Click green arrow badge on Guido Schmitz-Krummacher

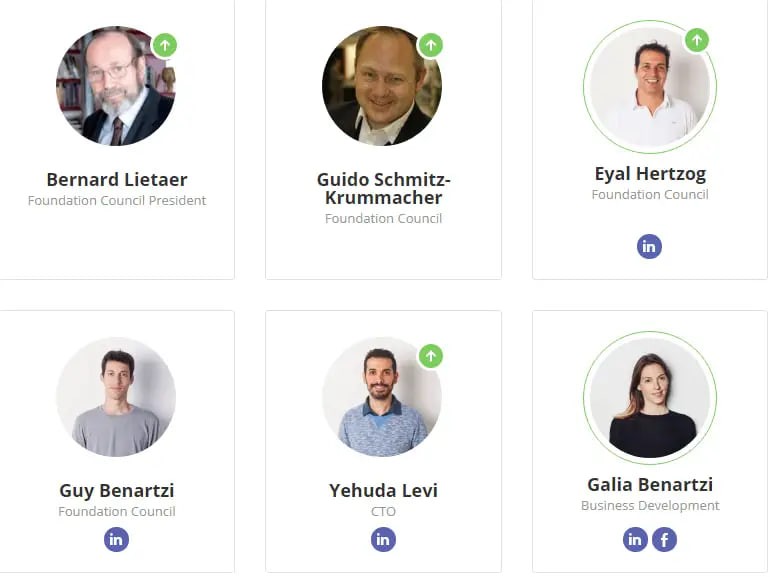[430, 45]
